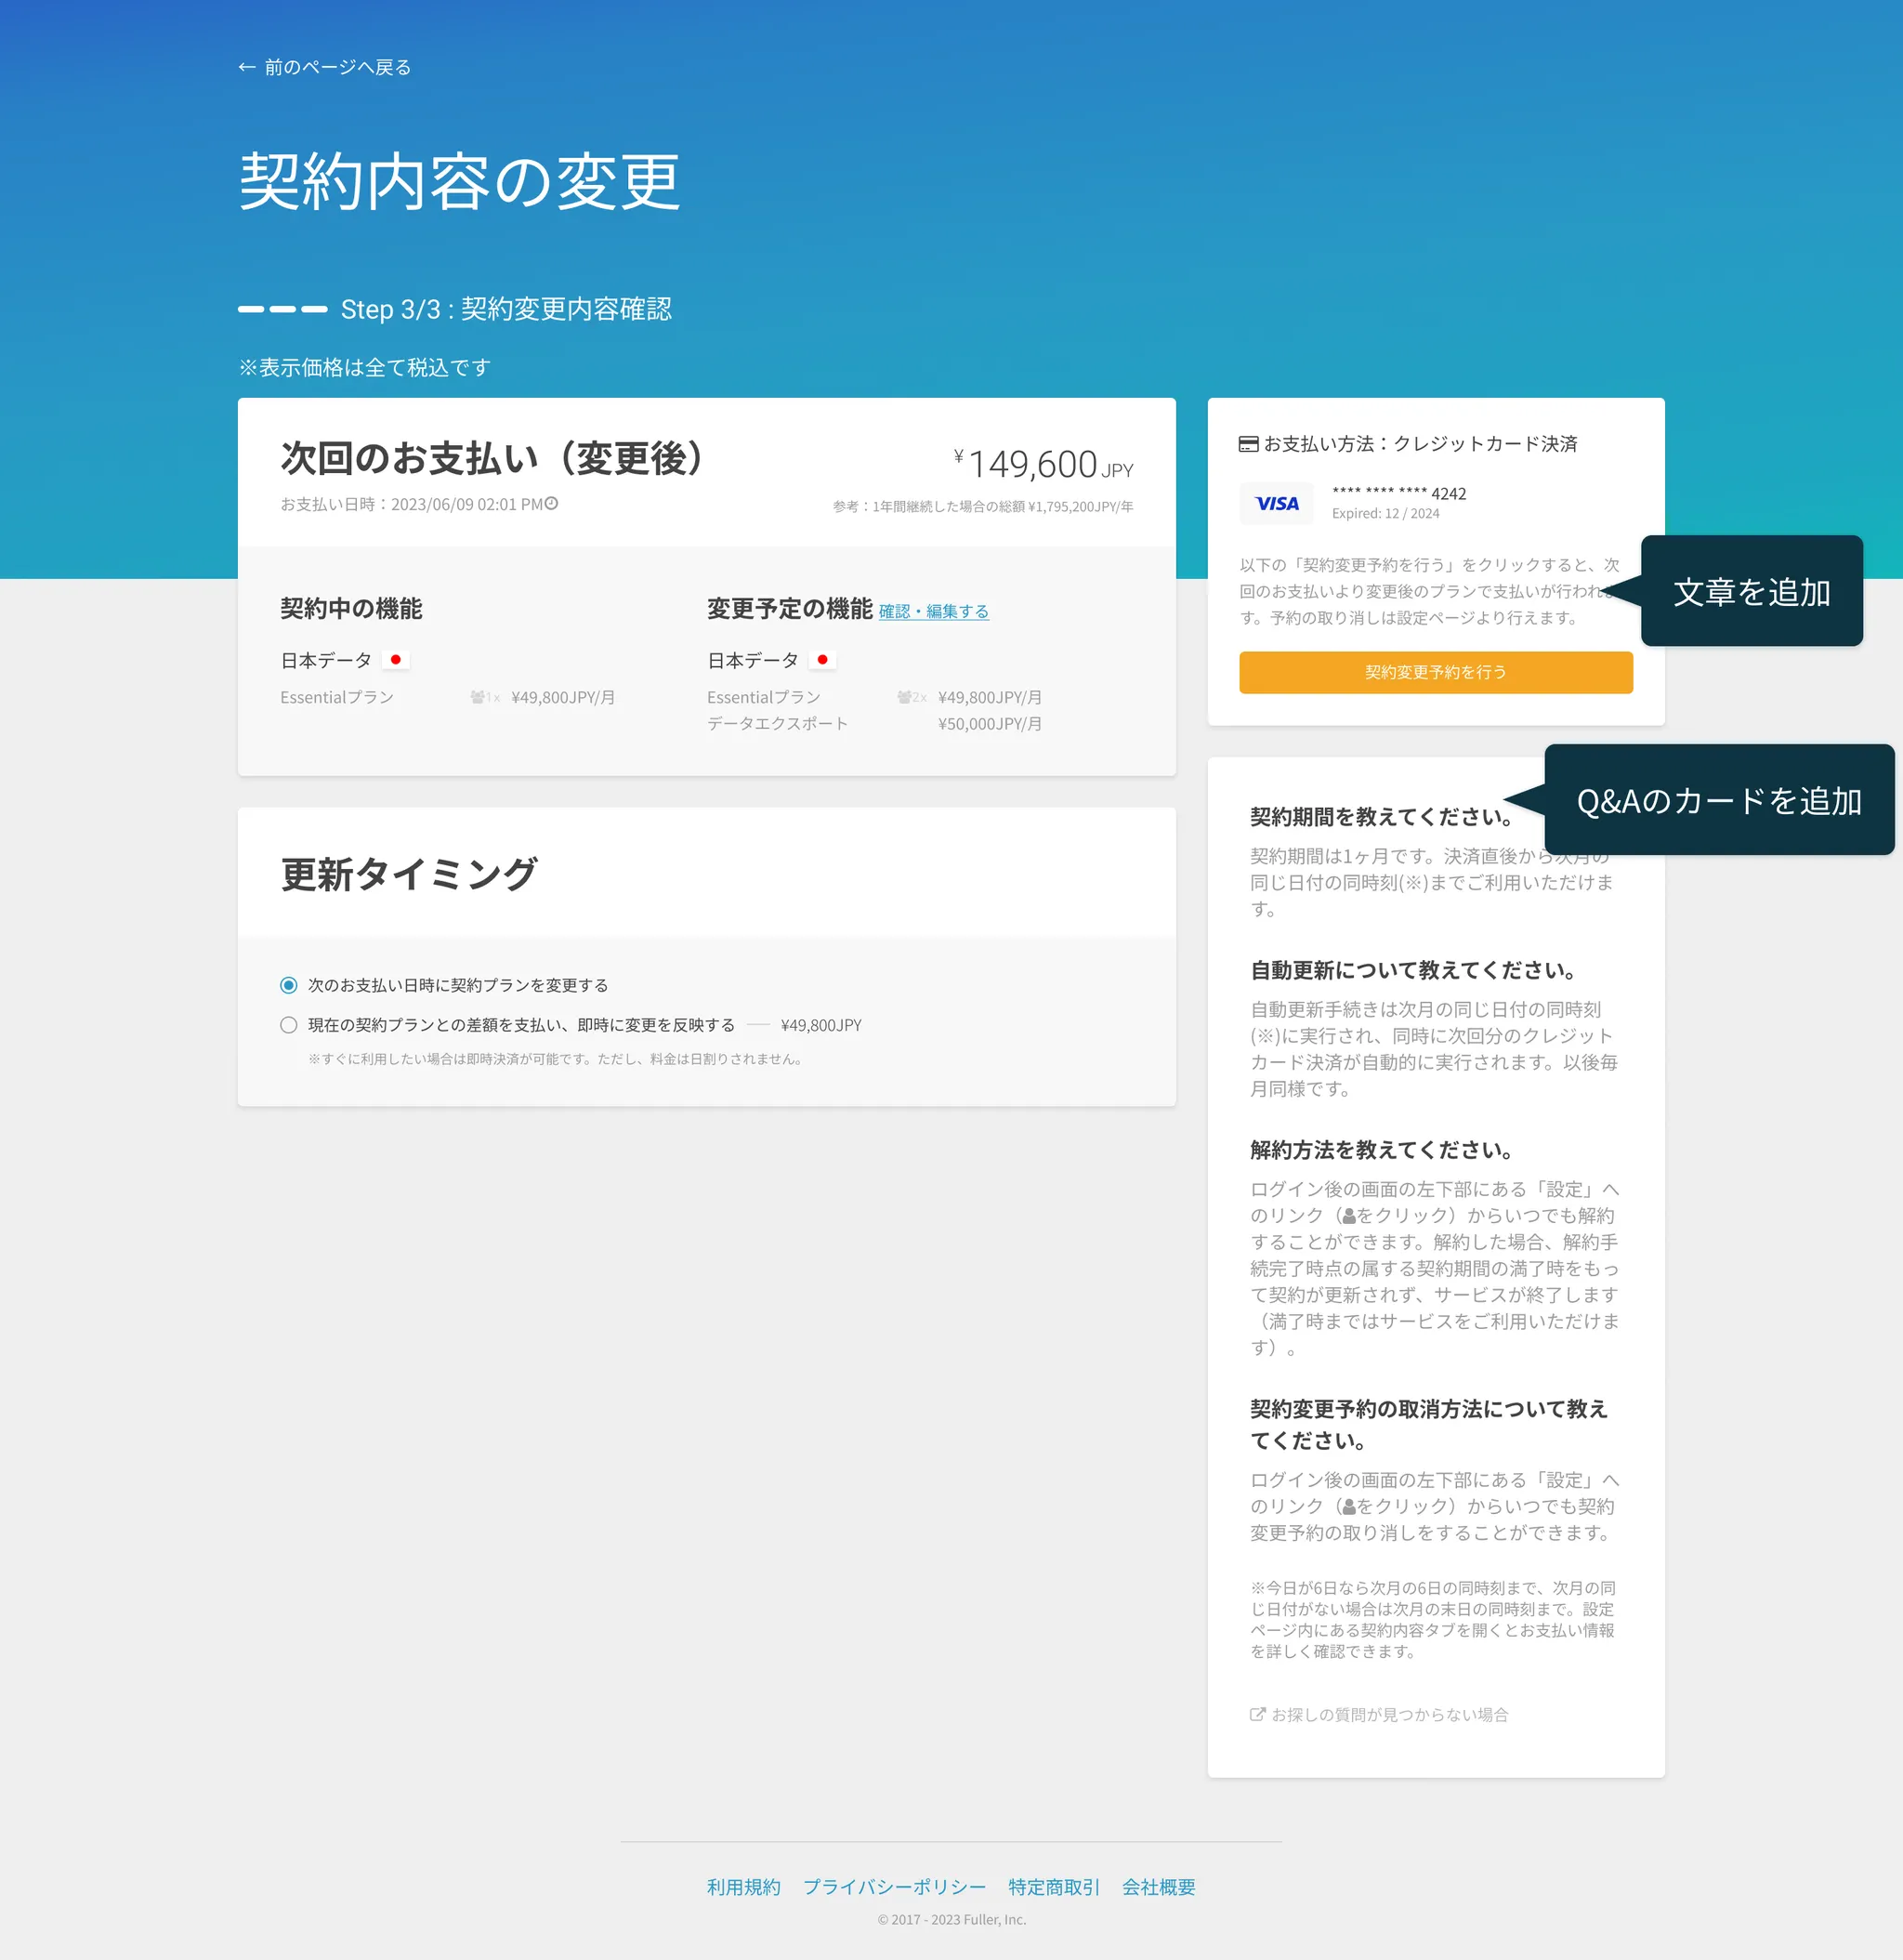The width and height of the screenshot is (1903, 1960).
Task: Click the 1x users icon in current plan
Action: pyautogui.click(x=478, y=697)
